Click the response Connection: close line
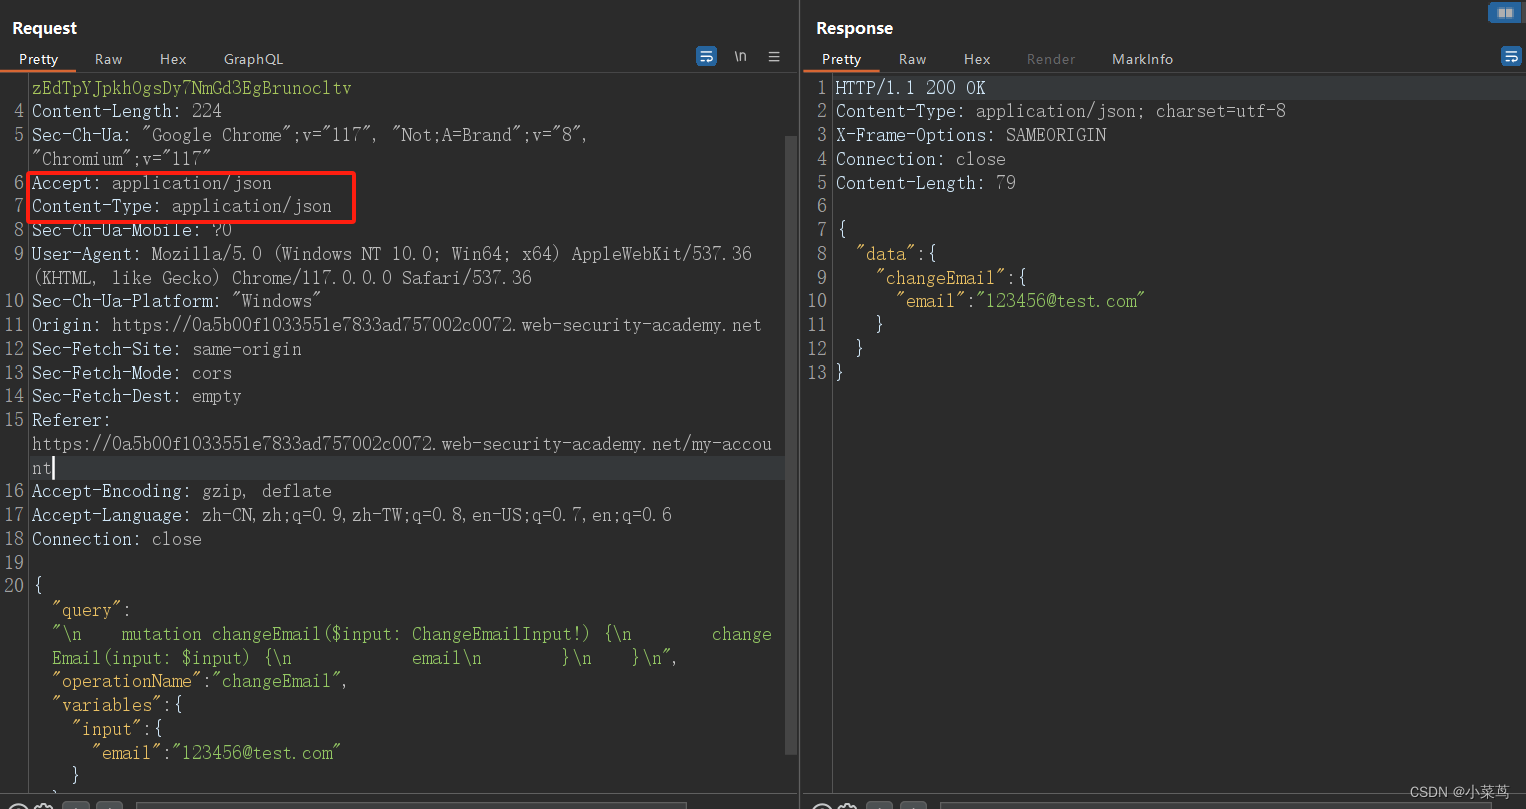Image resolution: width=1526 pixels, height=809 pixels. click(921, 159)
